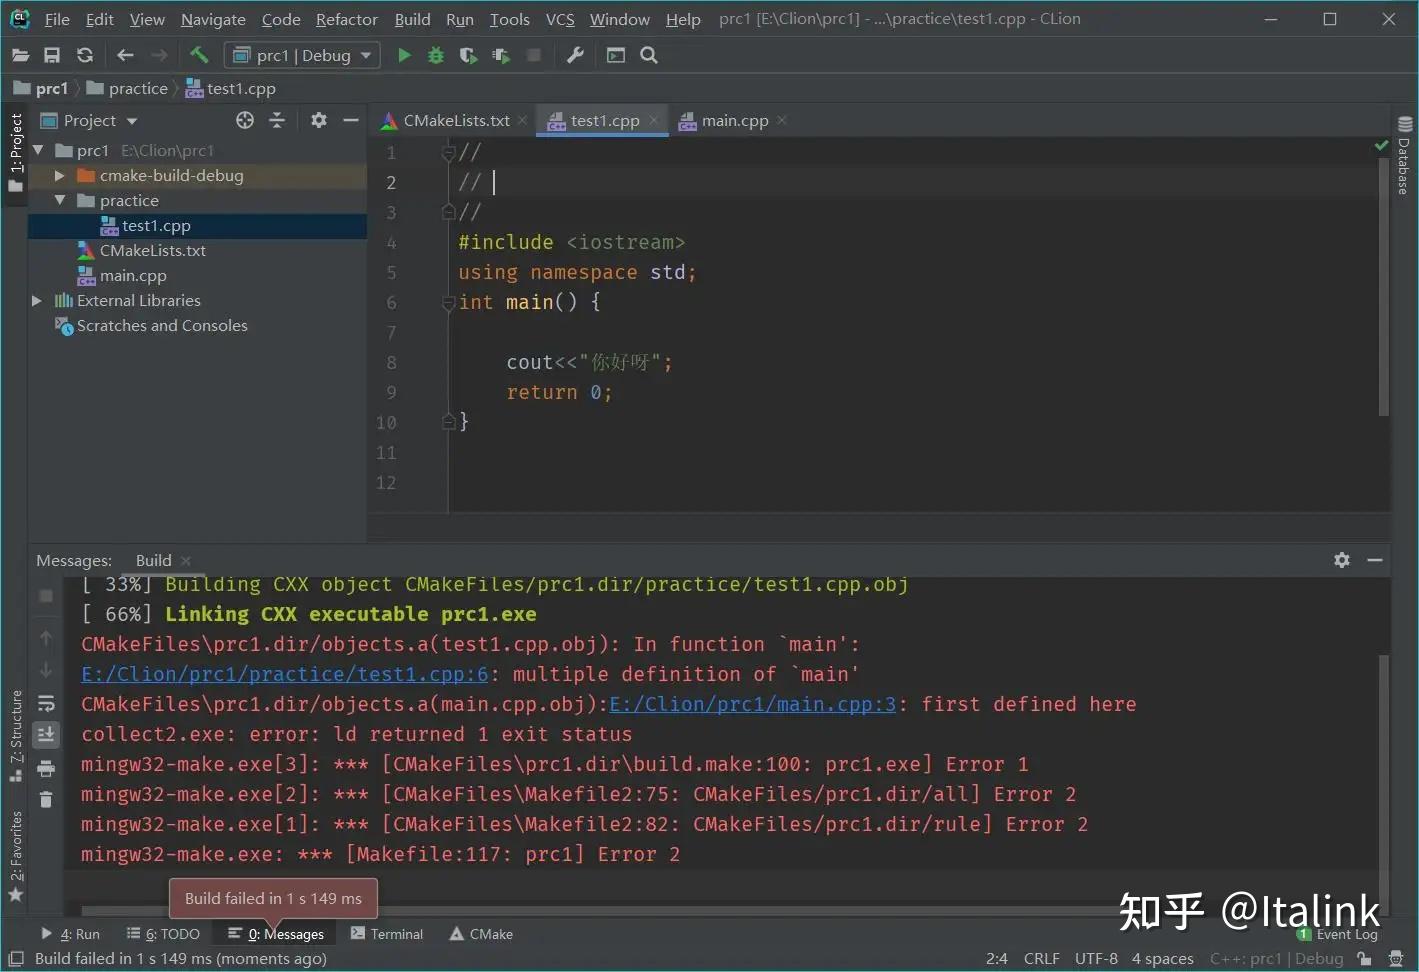Locate the opened file in Project panel
Image resolution: width=1419 pixels, height=972 pixels.
coord(245,121)
